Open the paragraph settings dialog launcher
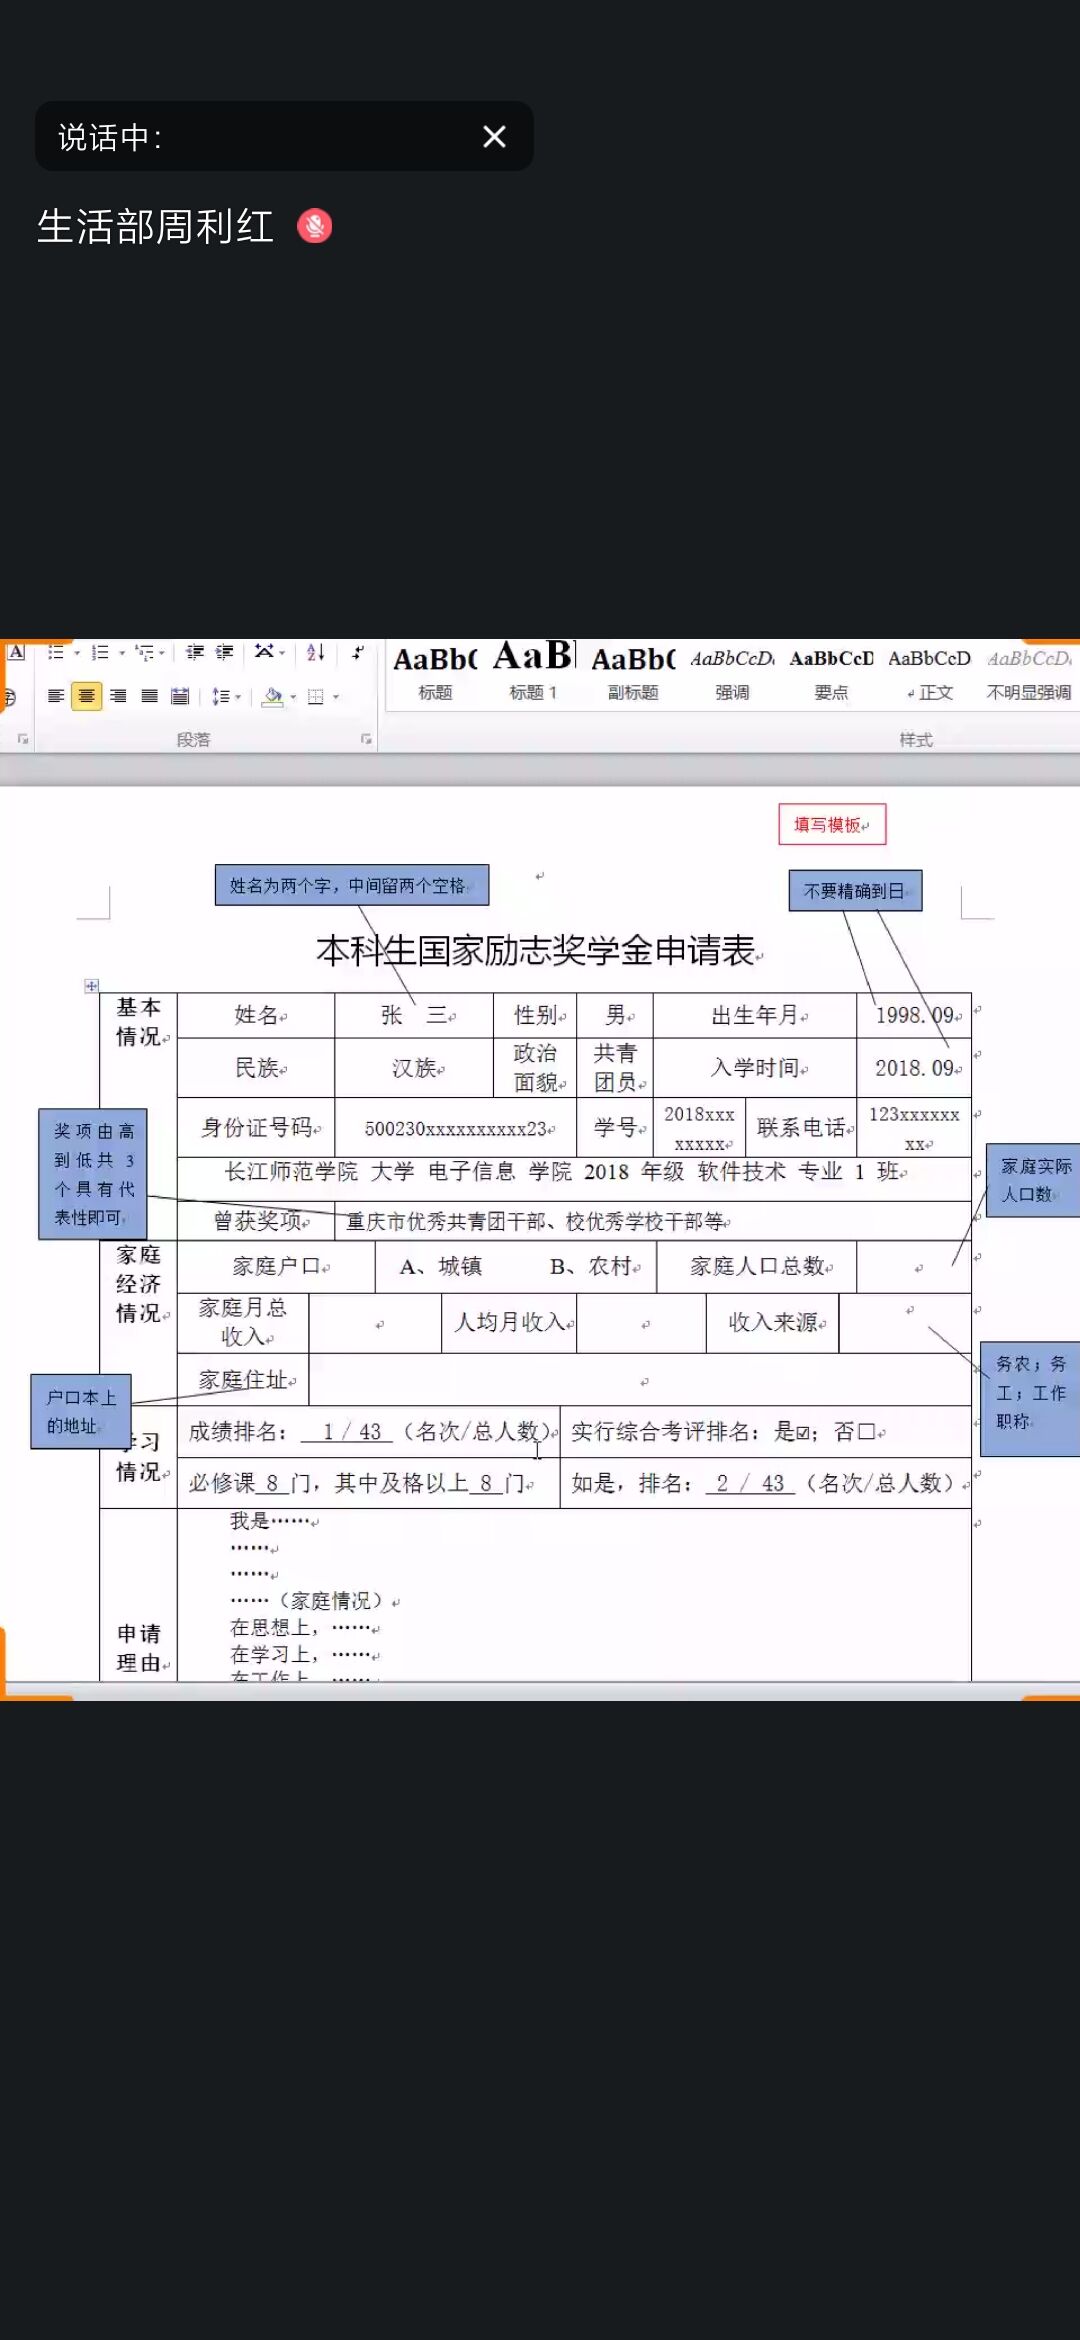The height and width of the screenshot is (2340, 1080). click(x=366, y=739)
